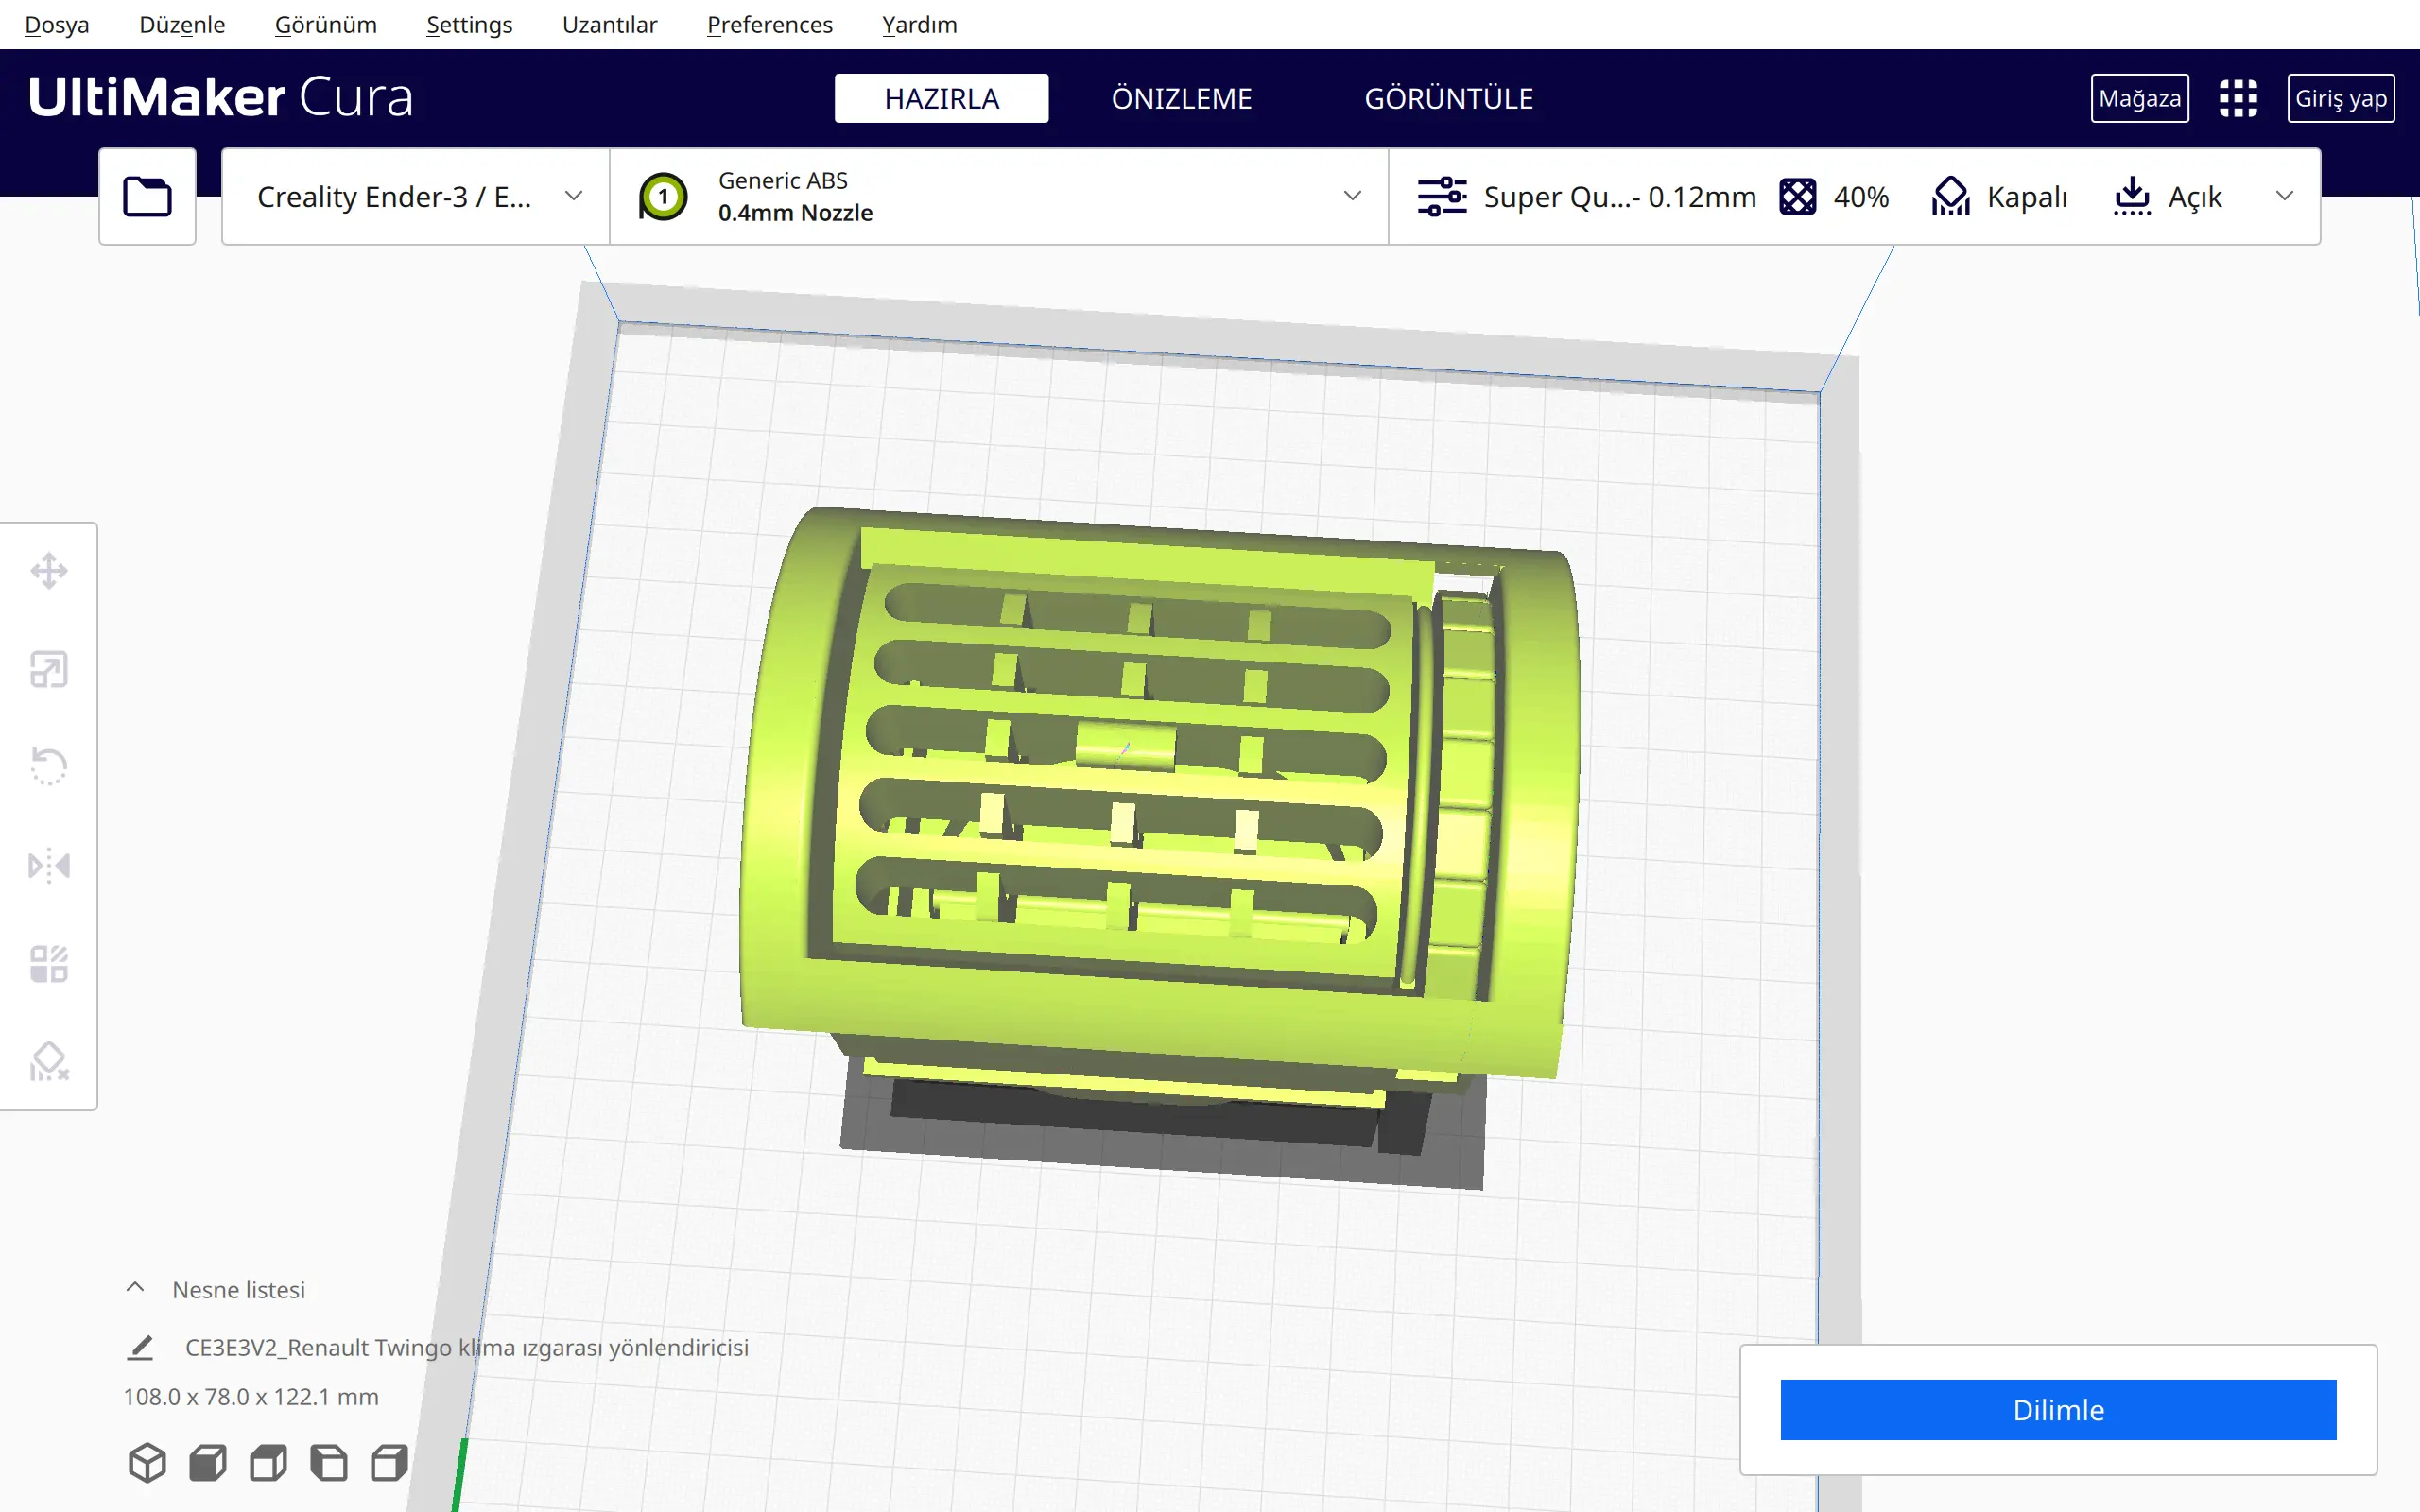Click the UltiMaker Cura logo
Screen dimensions: 2420x1512
click(x=220, y=98)
